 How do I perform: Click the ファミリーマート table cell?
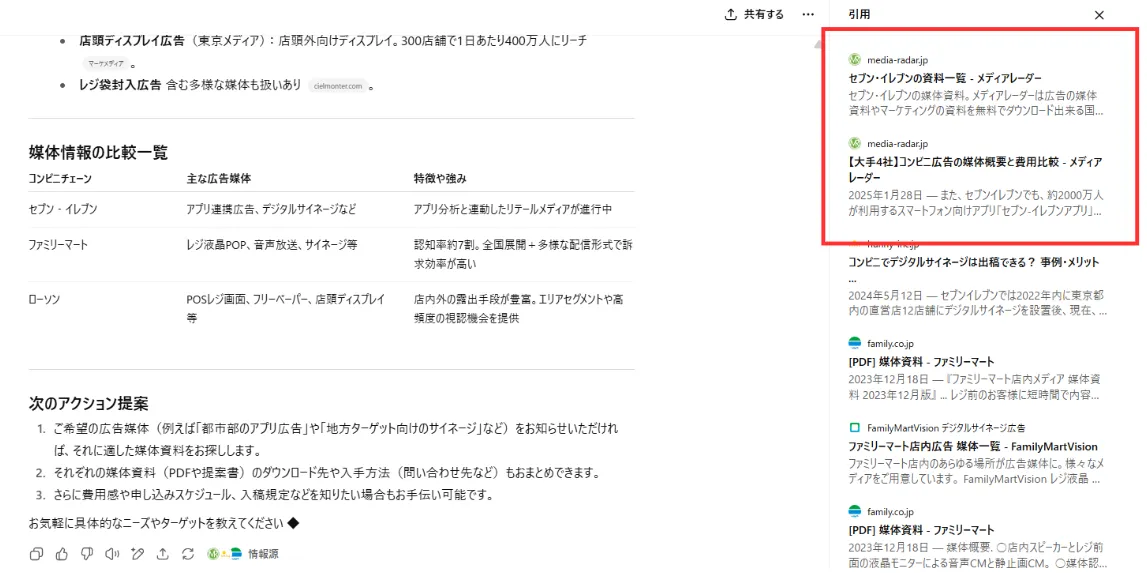(59, 244)
